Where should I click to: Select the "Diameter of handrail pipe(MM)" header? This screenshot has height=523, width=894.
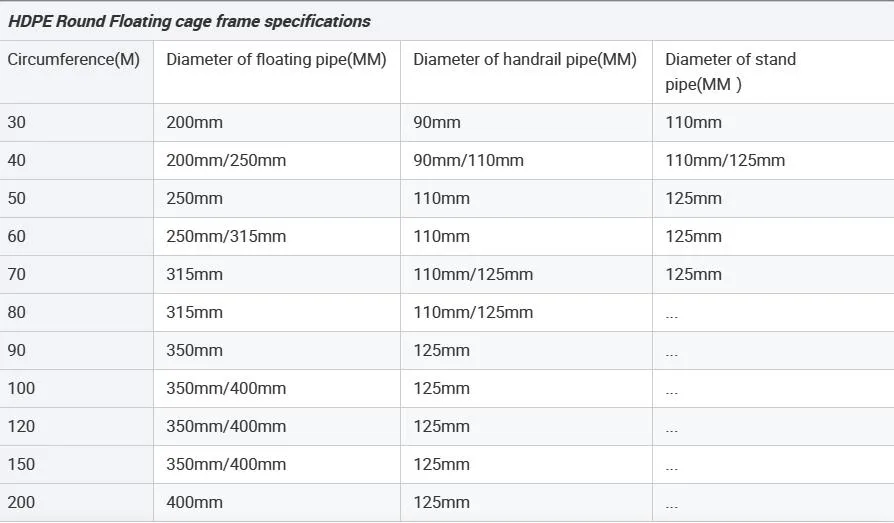[525, 59]
